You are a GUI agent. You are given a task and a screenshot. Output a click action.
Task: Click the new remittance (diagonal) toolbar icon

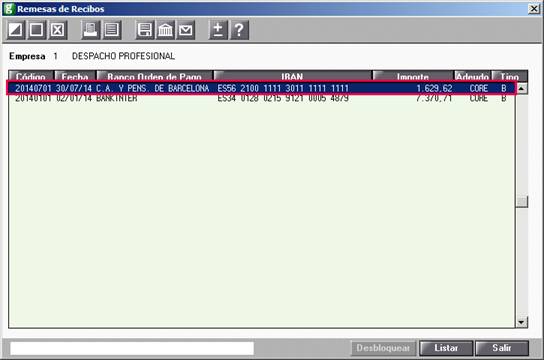point(16,30)
